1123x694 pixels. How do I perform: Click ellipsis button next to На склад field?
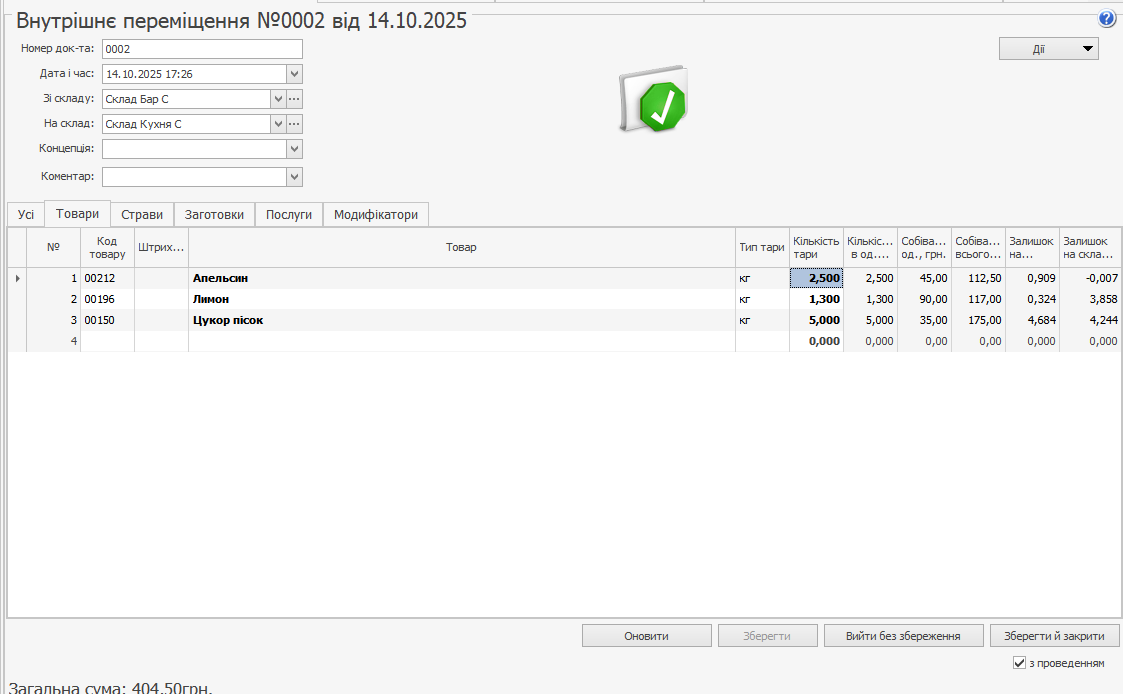point(294,124)
